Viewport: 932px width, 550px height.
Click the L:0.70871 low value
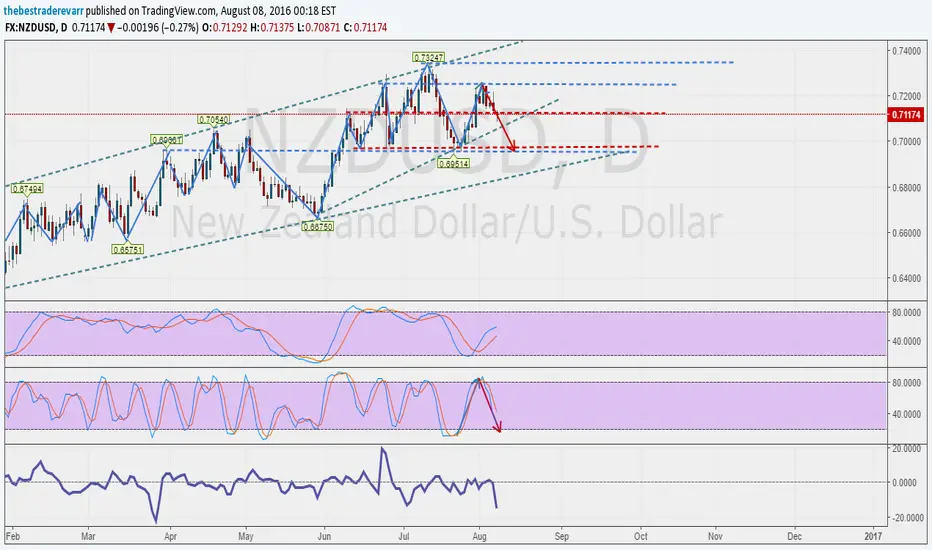point(319,27)
